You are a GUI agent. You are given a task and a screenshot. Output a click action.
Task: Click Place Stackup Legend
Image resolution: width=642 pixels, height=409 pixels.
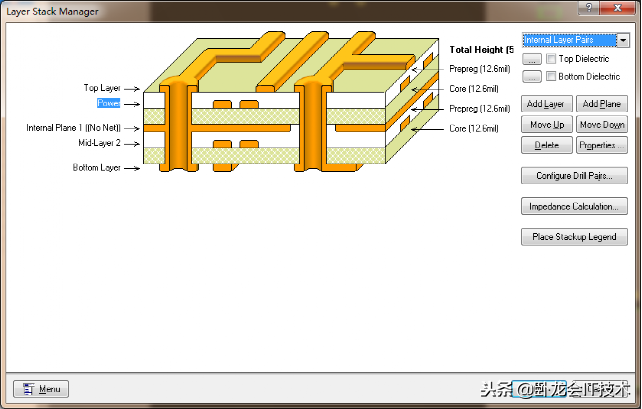574,237
